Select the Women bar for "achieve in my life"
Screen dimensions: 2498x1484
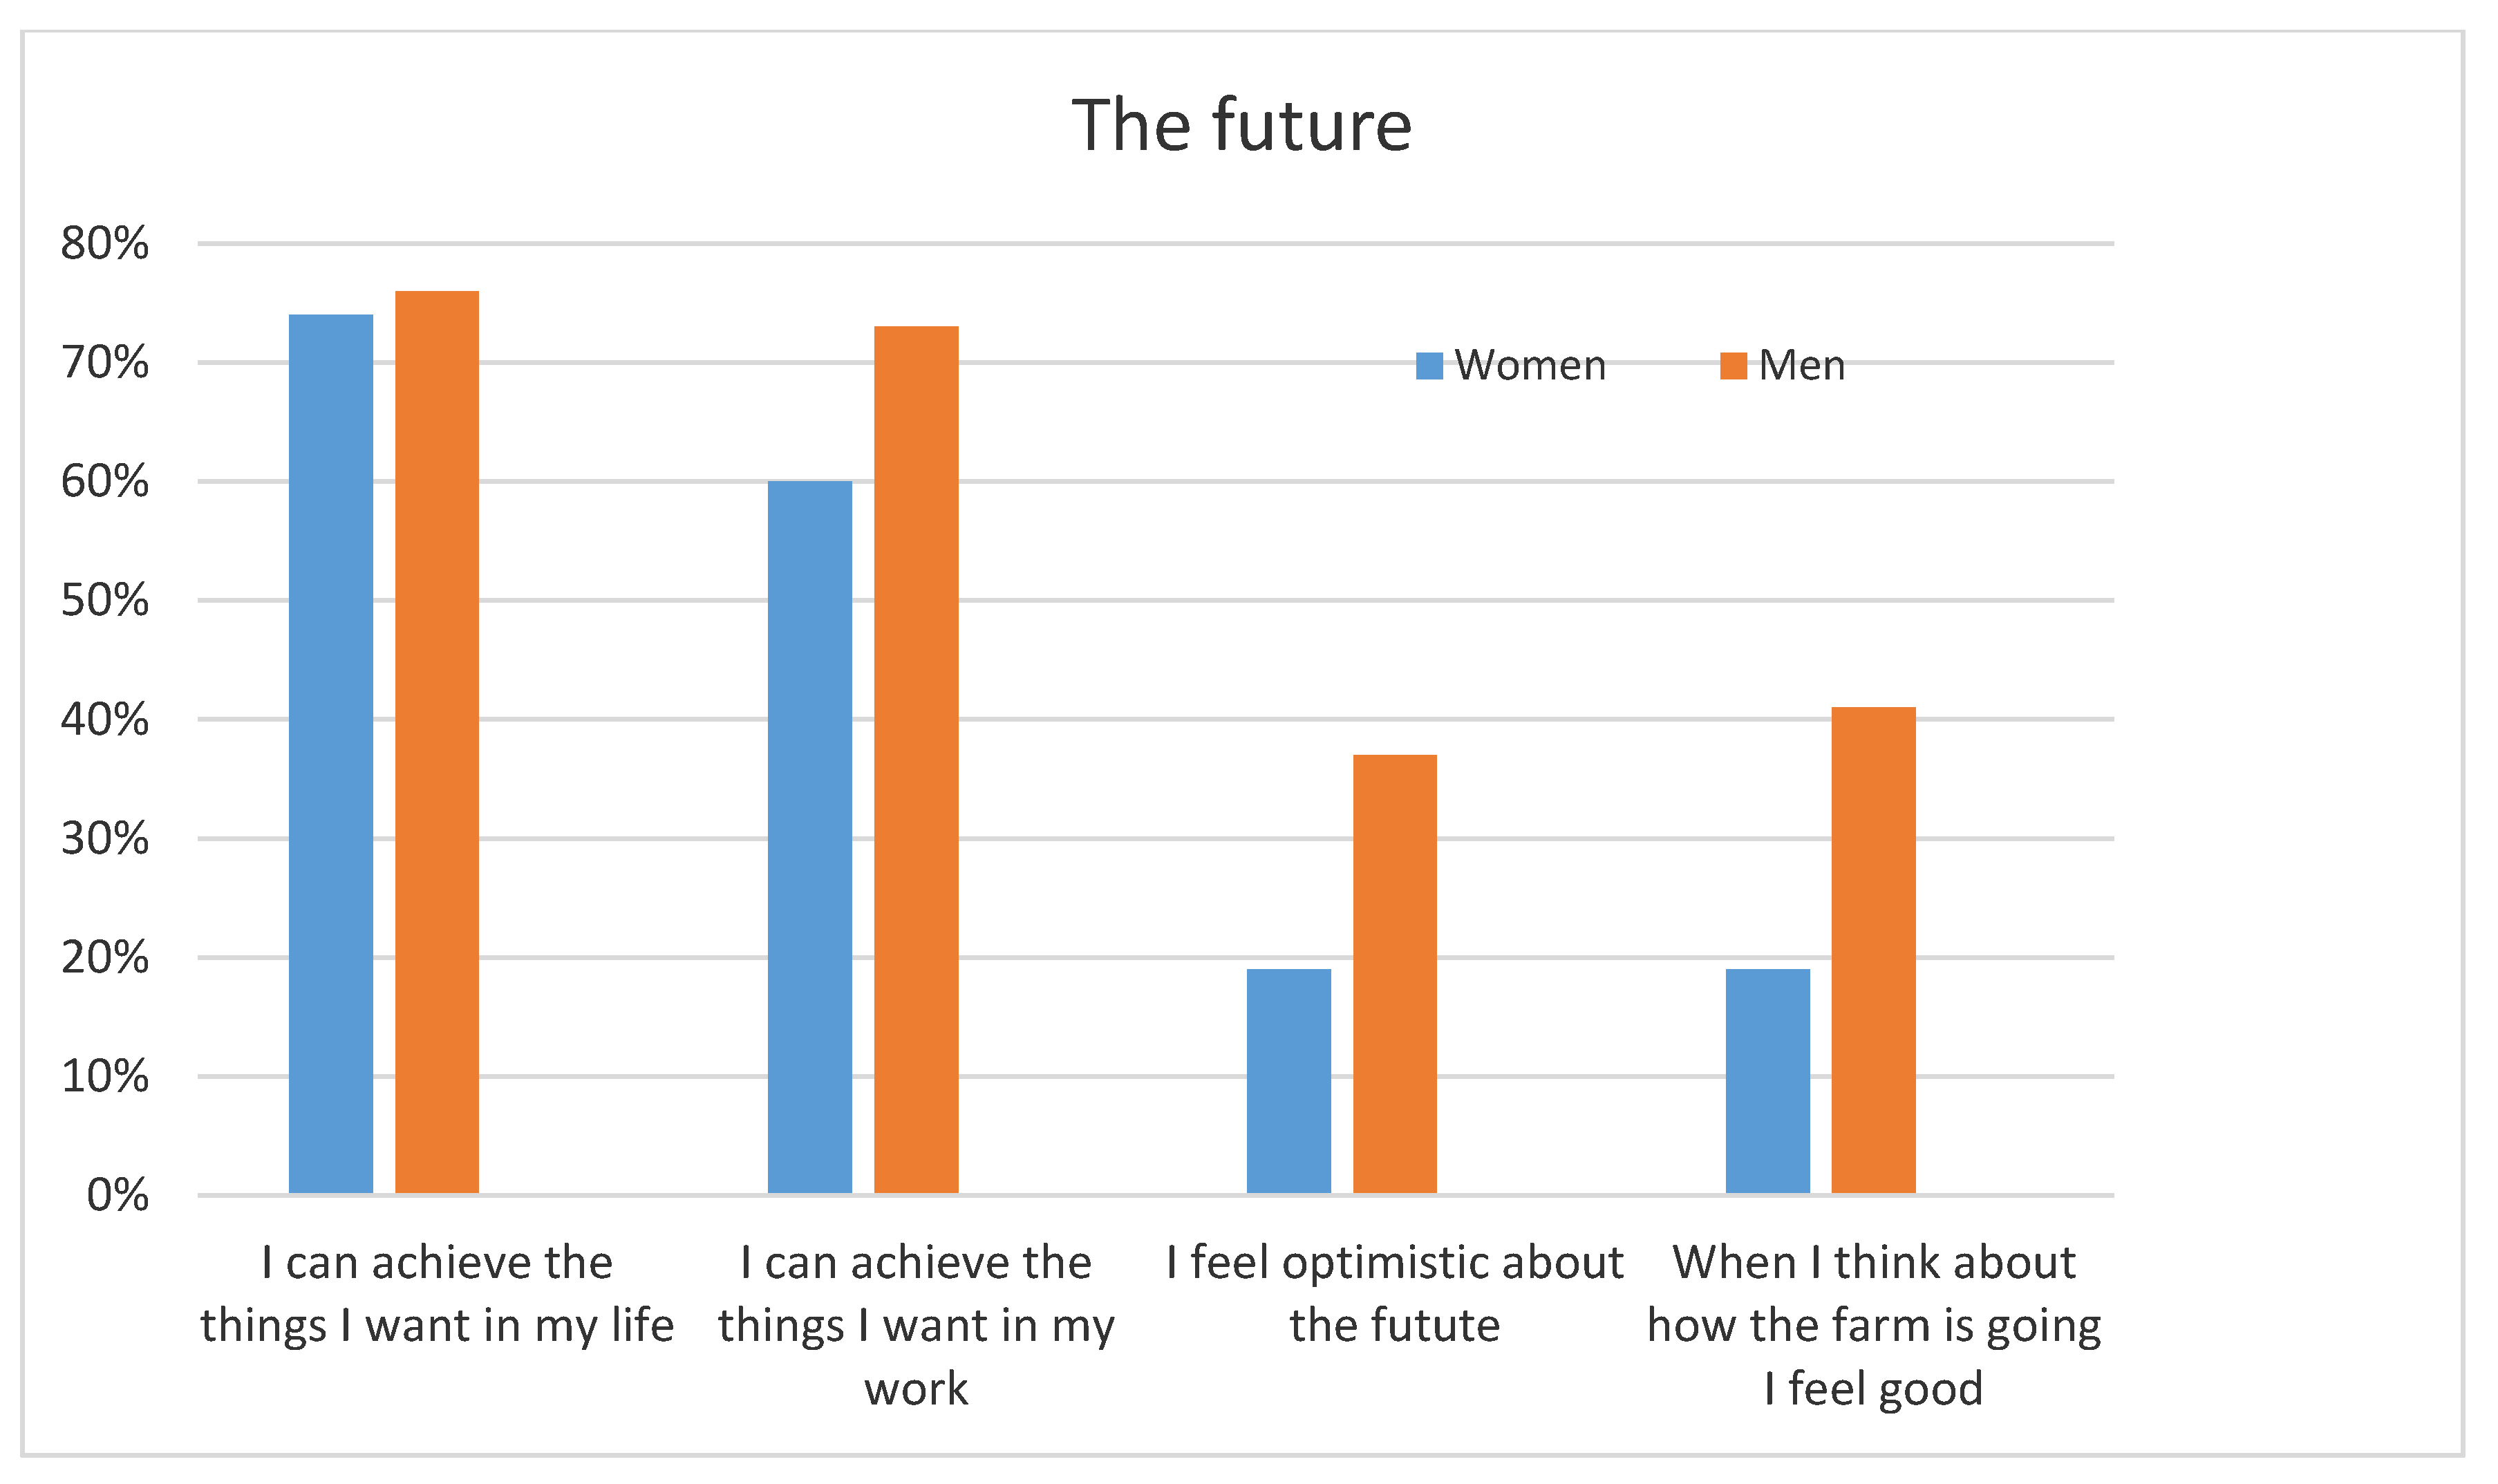click(331, 754)
